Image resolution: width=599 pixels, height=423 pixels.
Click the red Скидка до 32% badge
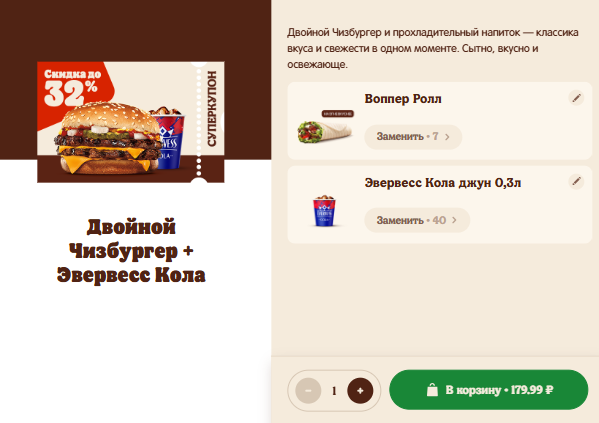pyautogui.click(x=74, y=87)
